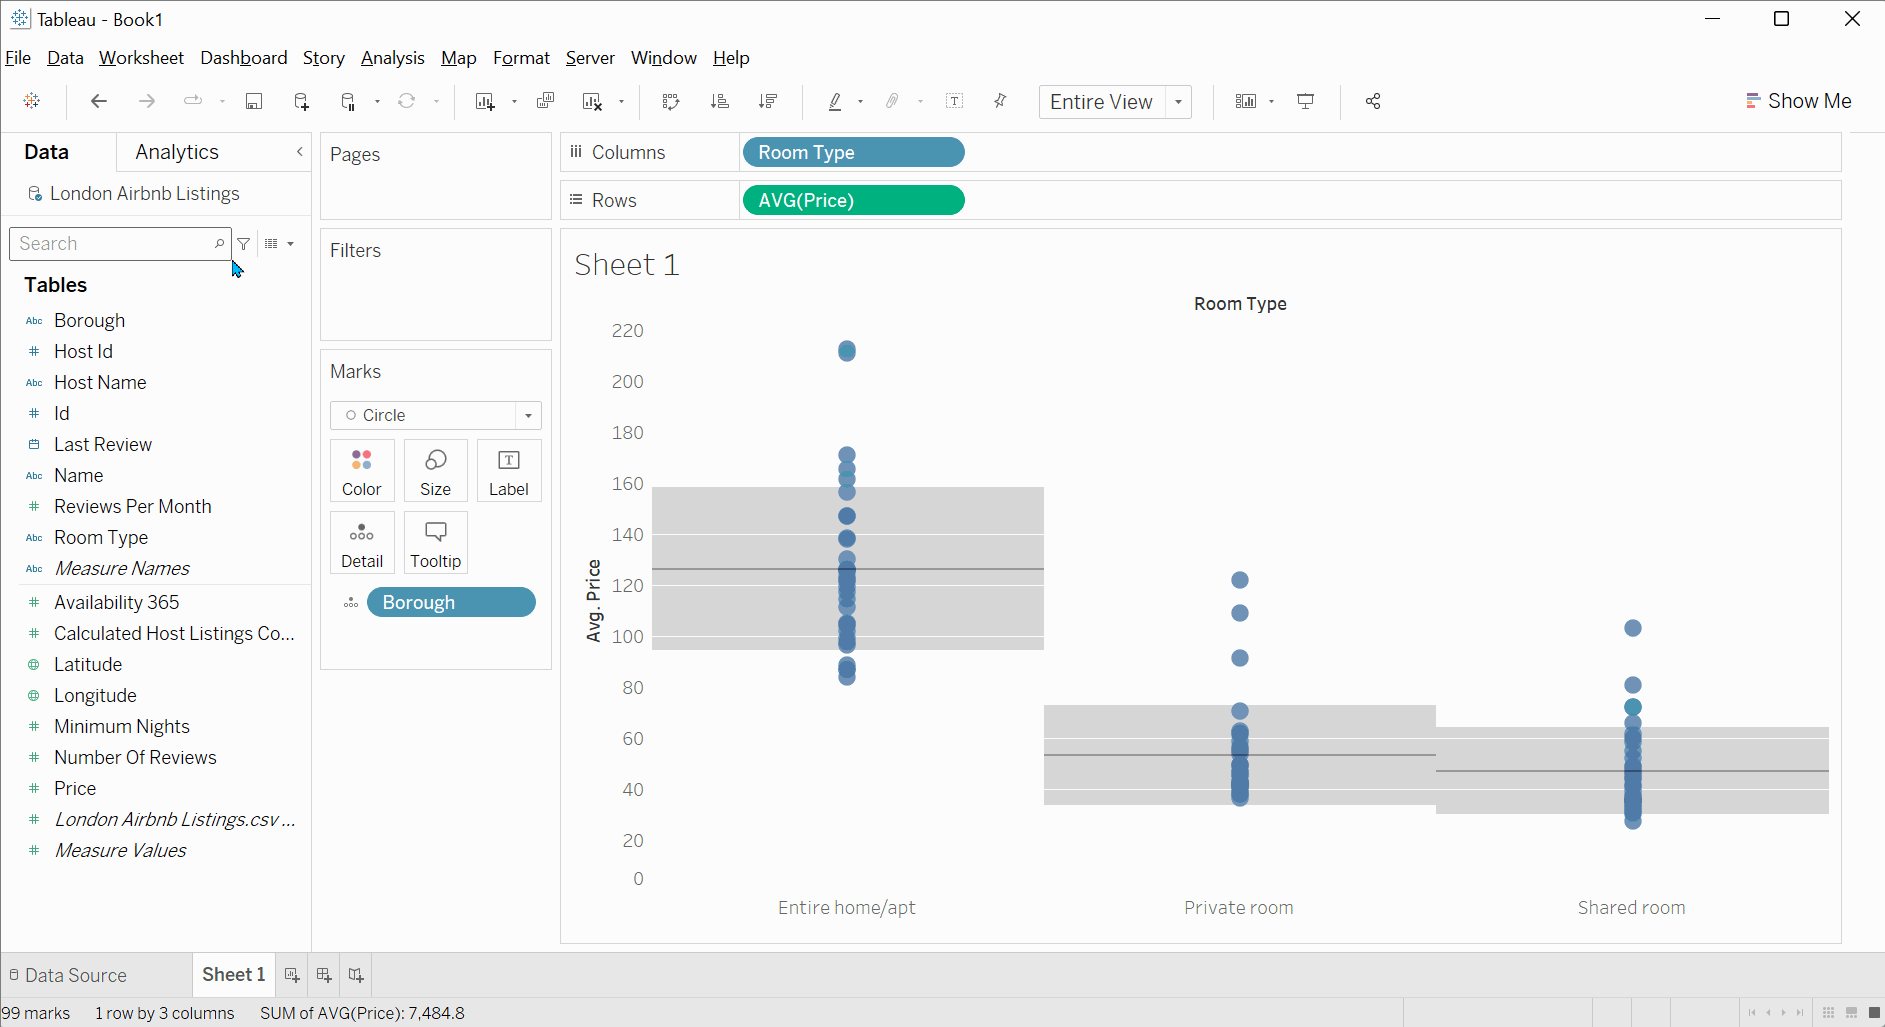
Task: Add a new data source from the toolbar
Action: [301, 101]
